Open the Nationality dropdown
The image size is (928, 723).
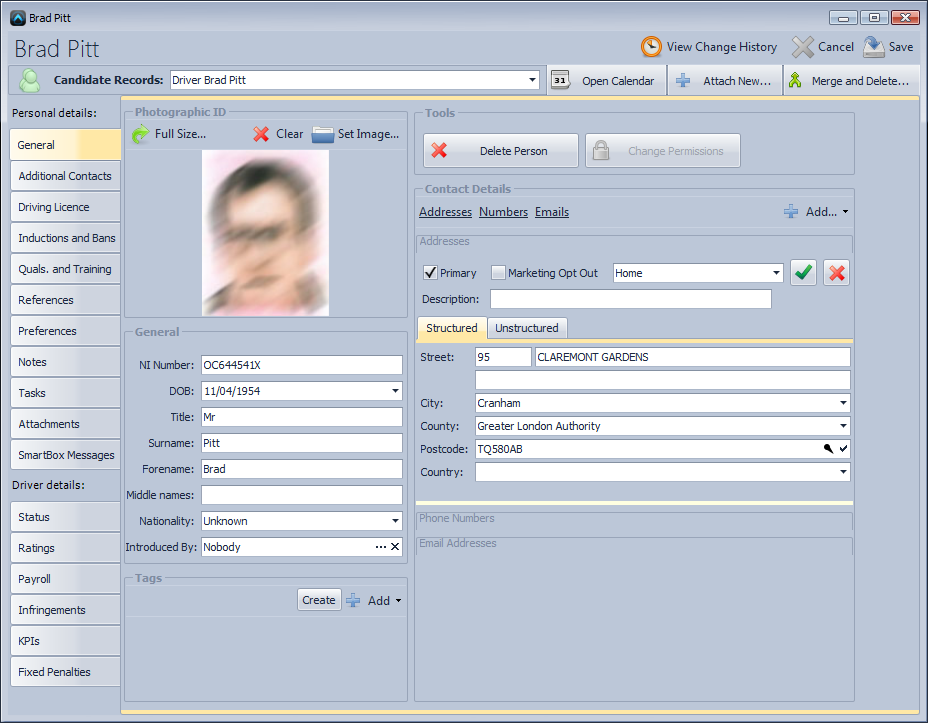click(395, 521)
